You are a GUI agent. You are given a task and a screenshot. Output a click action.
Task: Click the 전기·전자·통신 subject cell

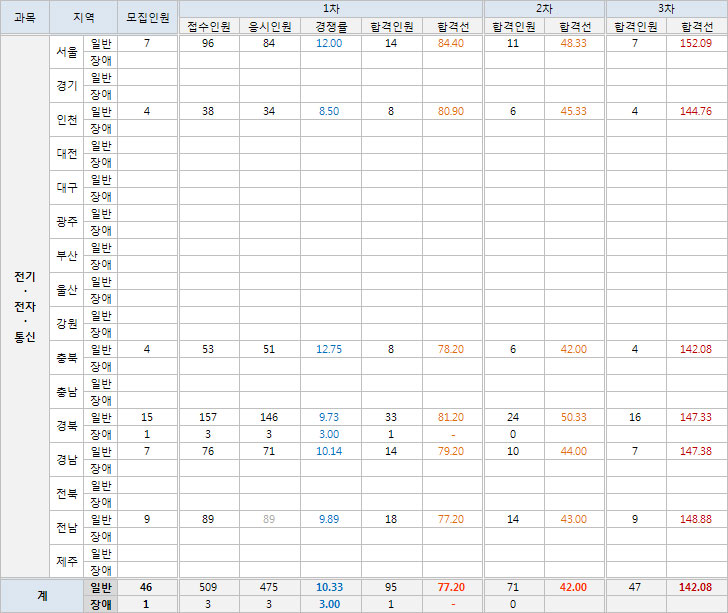coord(25,306)
